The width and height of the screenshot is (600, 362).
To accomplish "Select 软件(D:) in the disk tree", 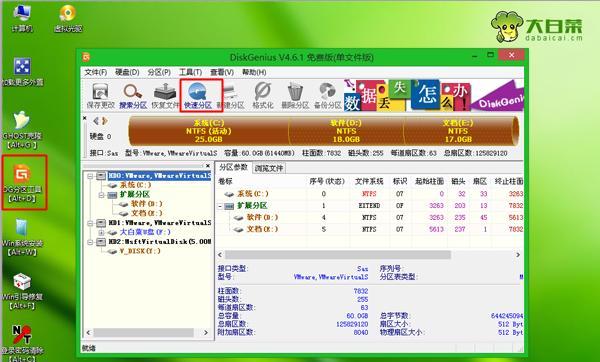I will click(146, 204).
